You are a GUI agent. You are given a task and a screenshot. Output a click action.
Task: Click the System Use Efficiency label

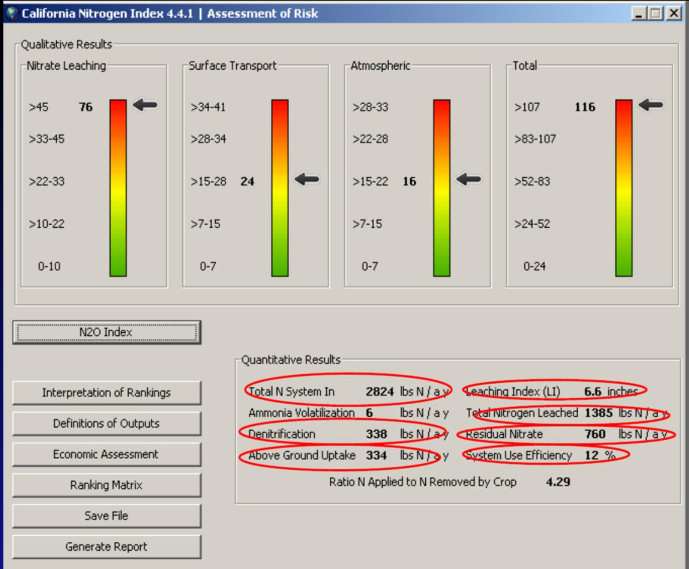point(519,455)
